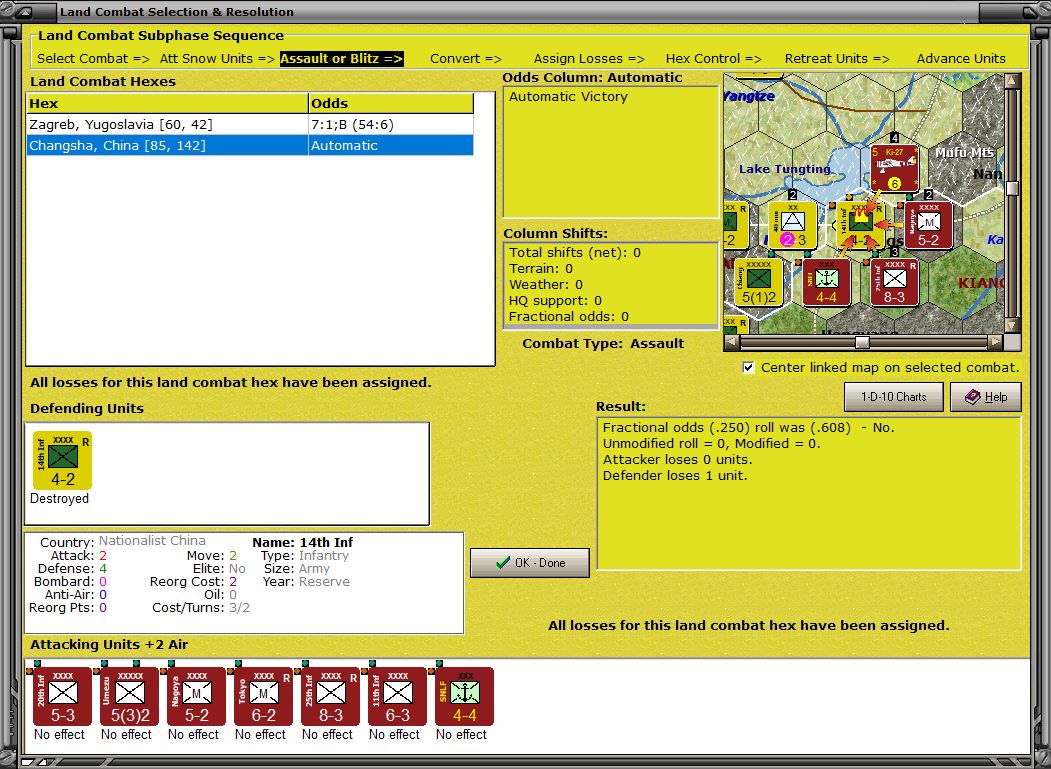Click Advance Units subphase step
The image size is (1051, 769).
click(x=961, y=58)
